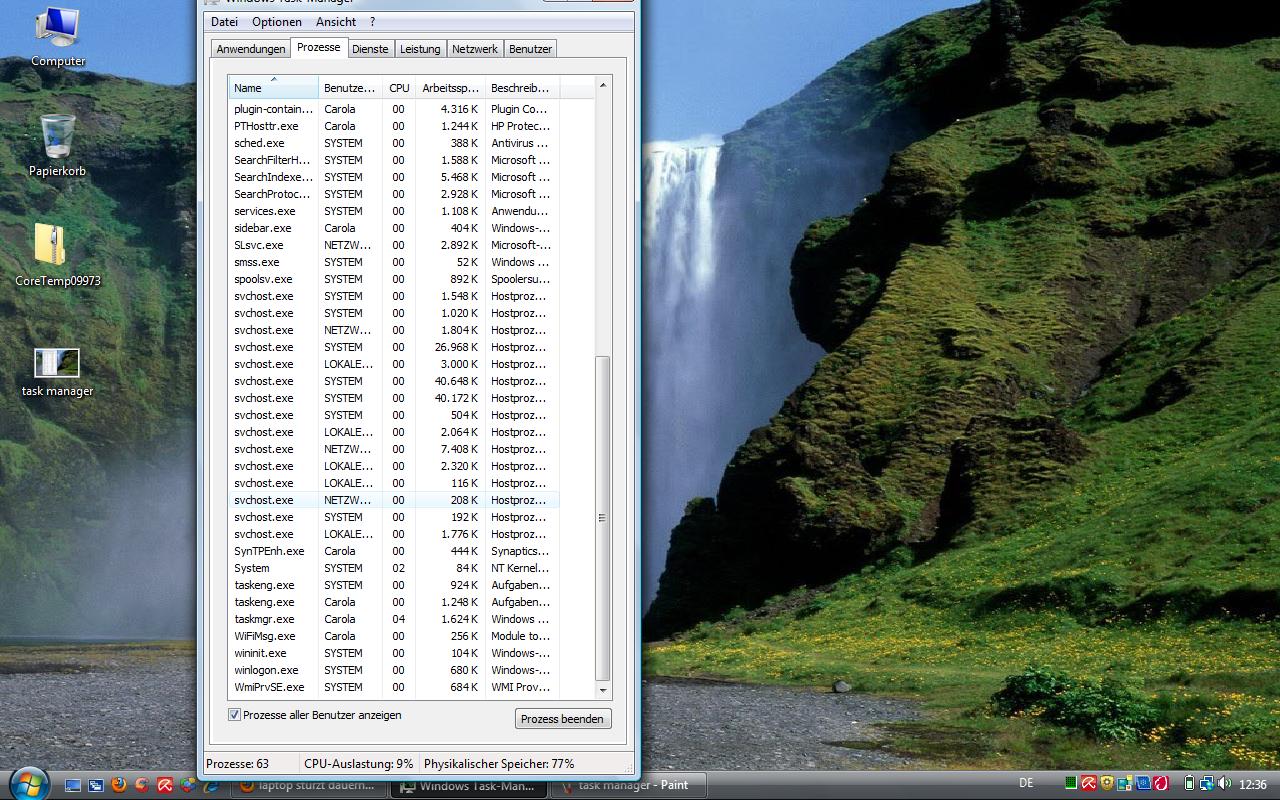Viewport: 1280px width, 800px height.
Task: Click the yellow security shield tray icon
Action: pyautogui.click(x=1107, y=784)
